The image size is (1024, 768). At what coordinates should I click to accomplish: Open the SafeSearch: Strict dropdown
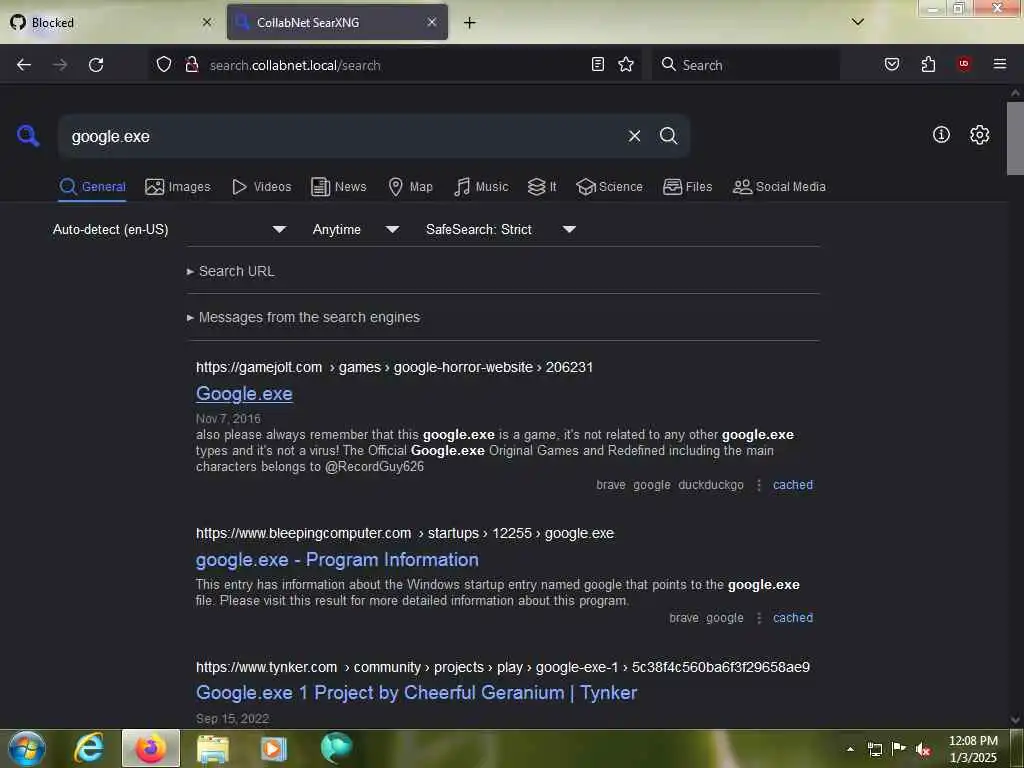point(500,229)
